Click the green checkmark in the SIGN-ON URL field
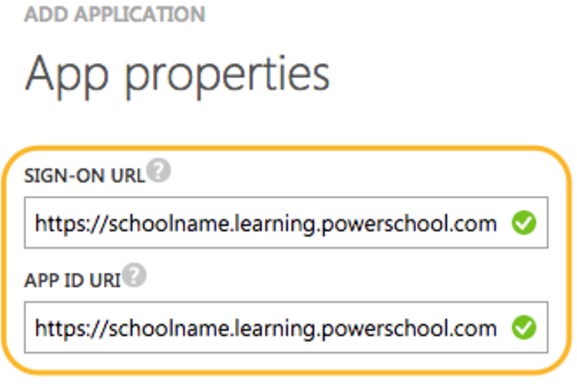 pyautogui.click(x=524, y=223)
